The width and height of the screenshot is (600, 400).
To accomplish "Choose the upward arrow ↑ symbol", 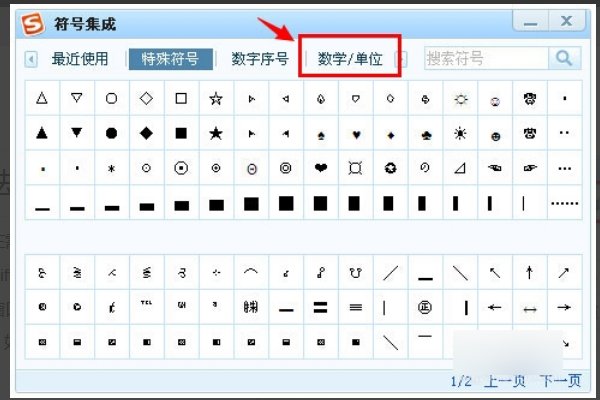I will point(530,273).
